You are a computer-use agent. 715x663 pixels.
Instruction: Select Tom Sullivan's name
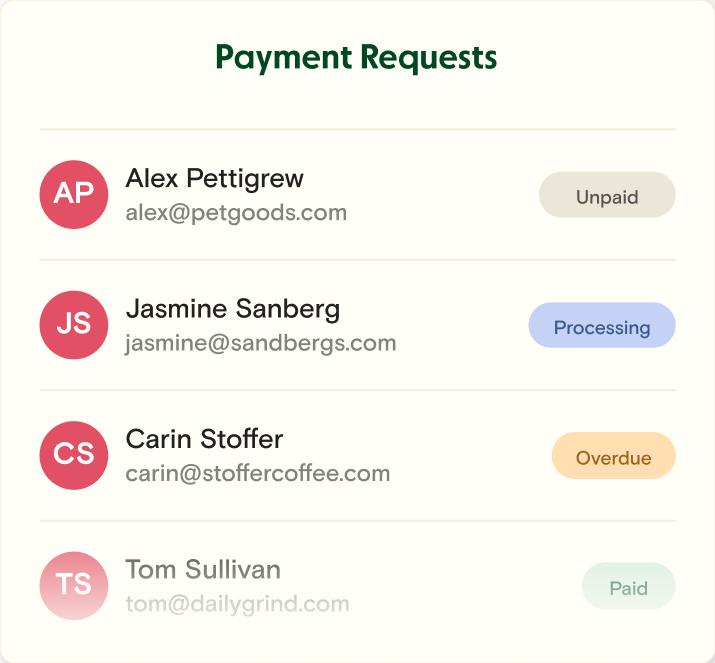pyautogui.click(x=203, y=570)
